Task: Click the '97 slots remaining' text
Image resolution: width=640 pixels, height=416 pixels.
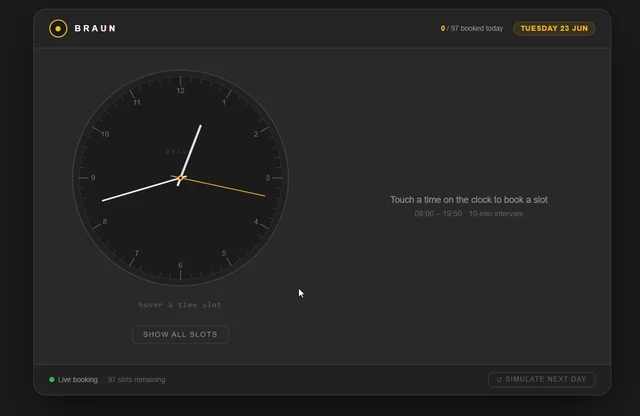Action: pyautogui.click(x=136, y=380)
